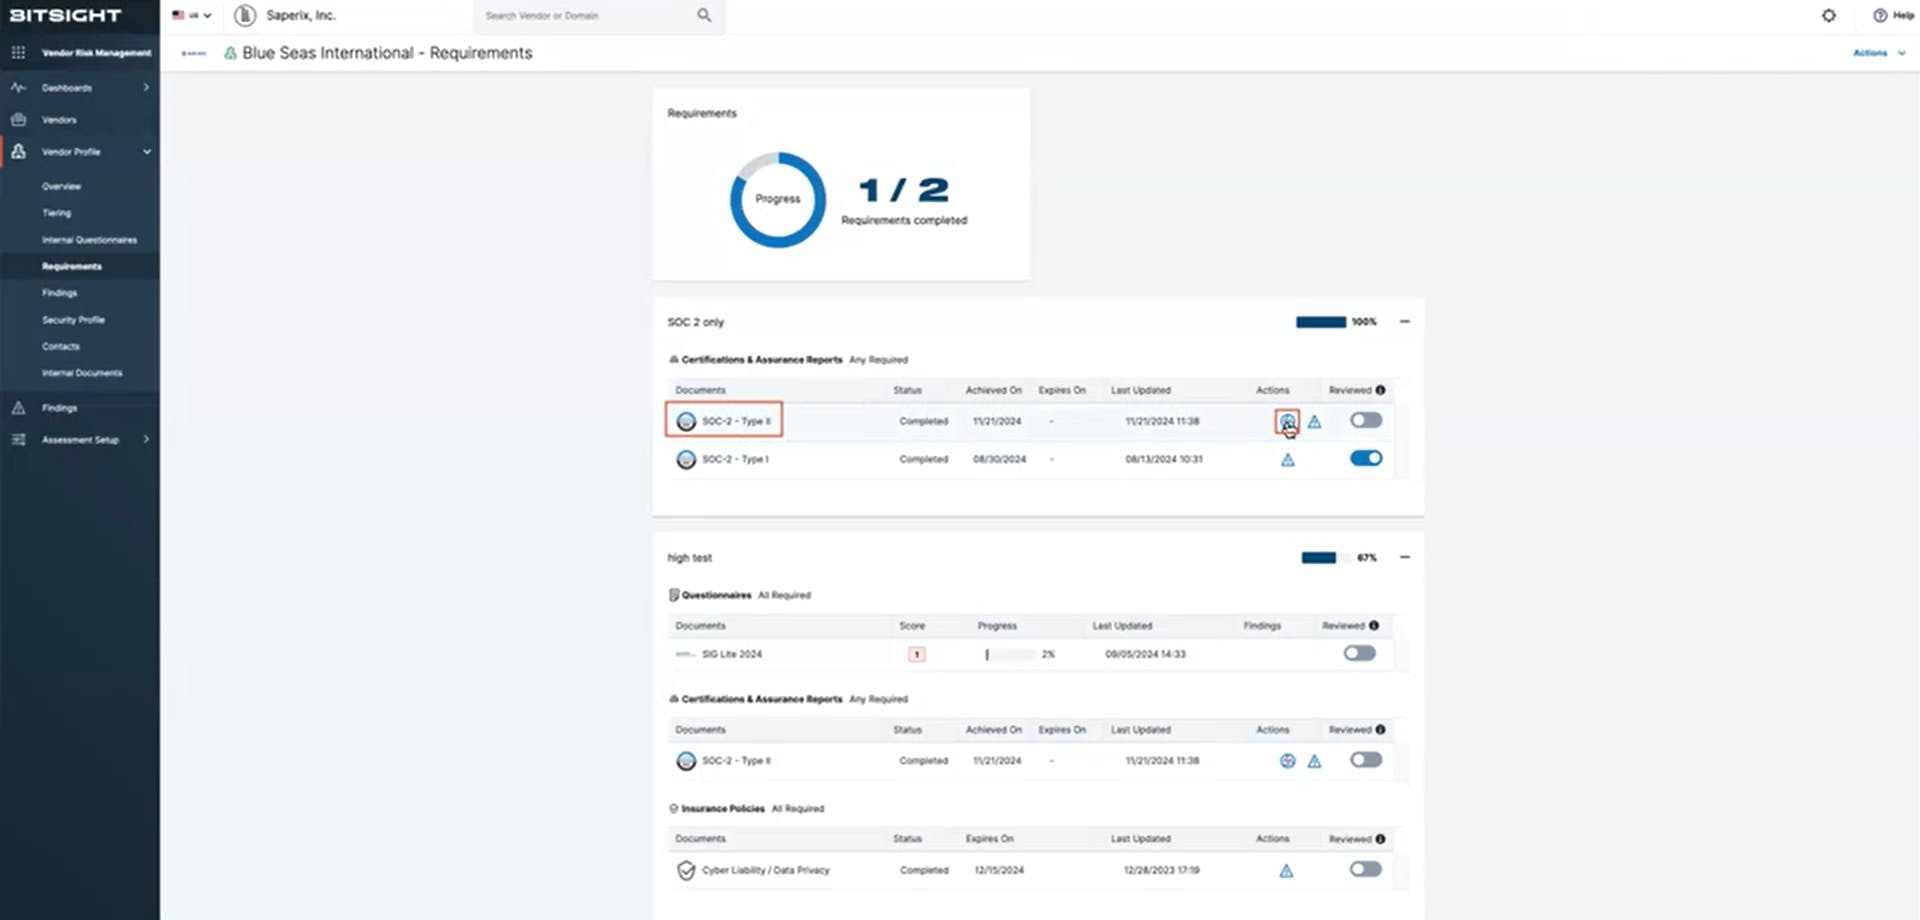Open Security Profile in sidebar

click(x=73, y=320)
